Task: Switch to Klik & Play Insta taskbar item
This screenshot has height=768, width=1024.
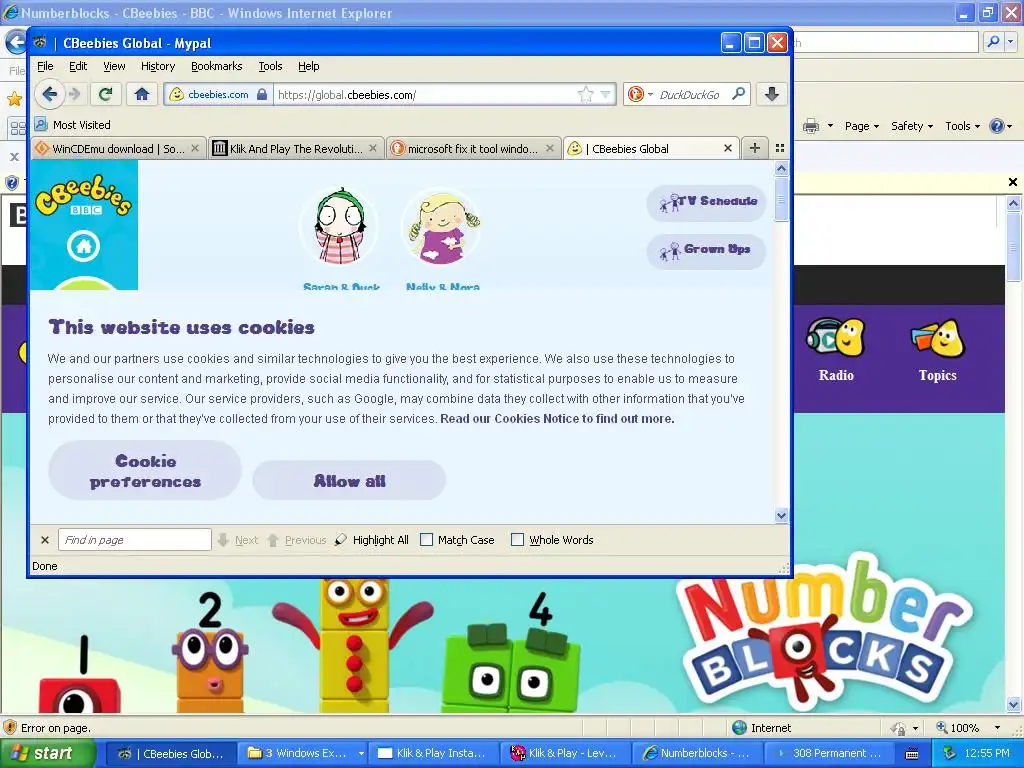Action: (432, 753)
